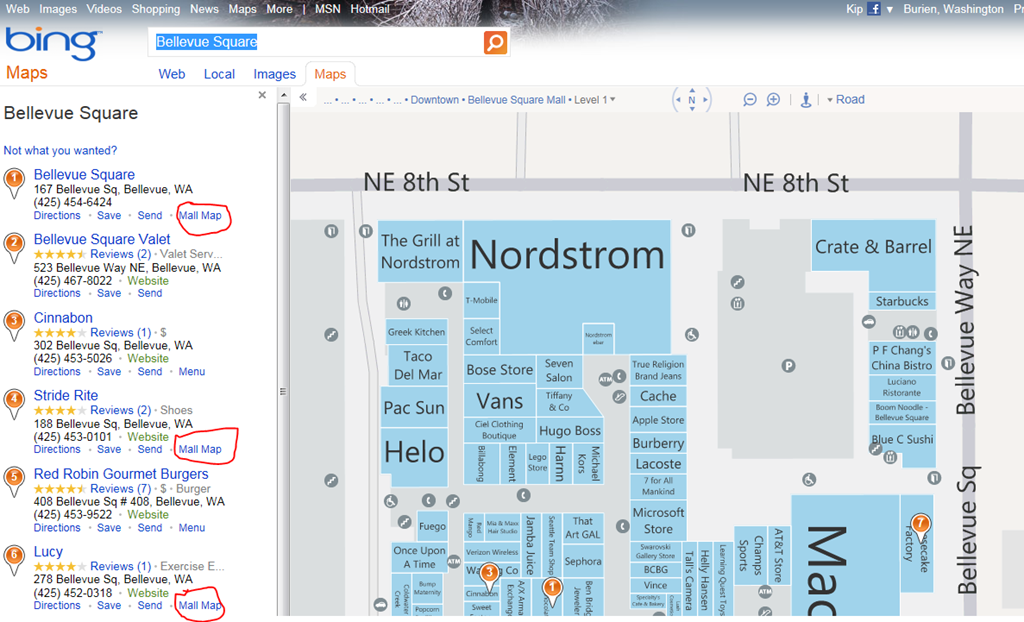Click the Streetside person icon

tap(806, 100)
